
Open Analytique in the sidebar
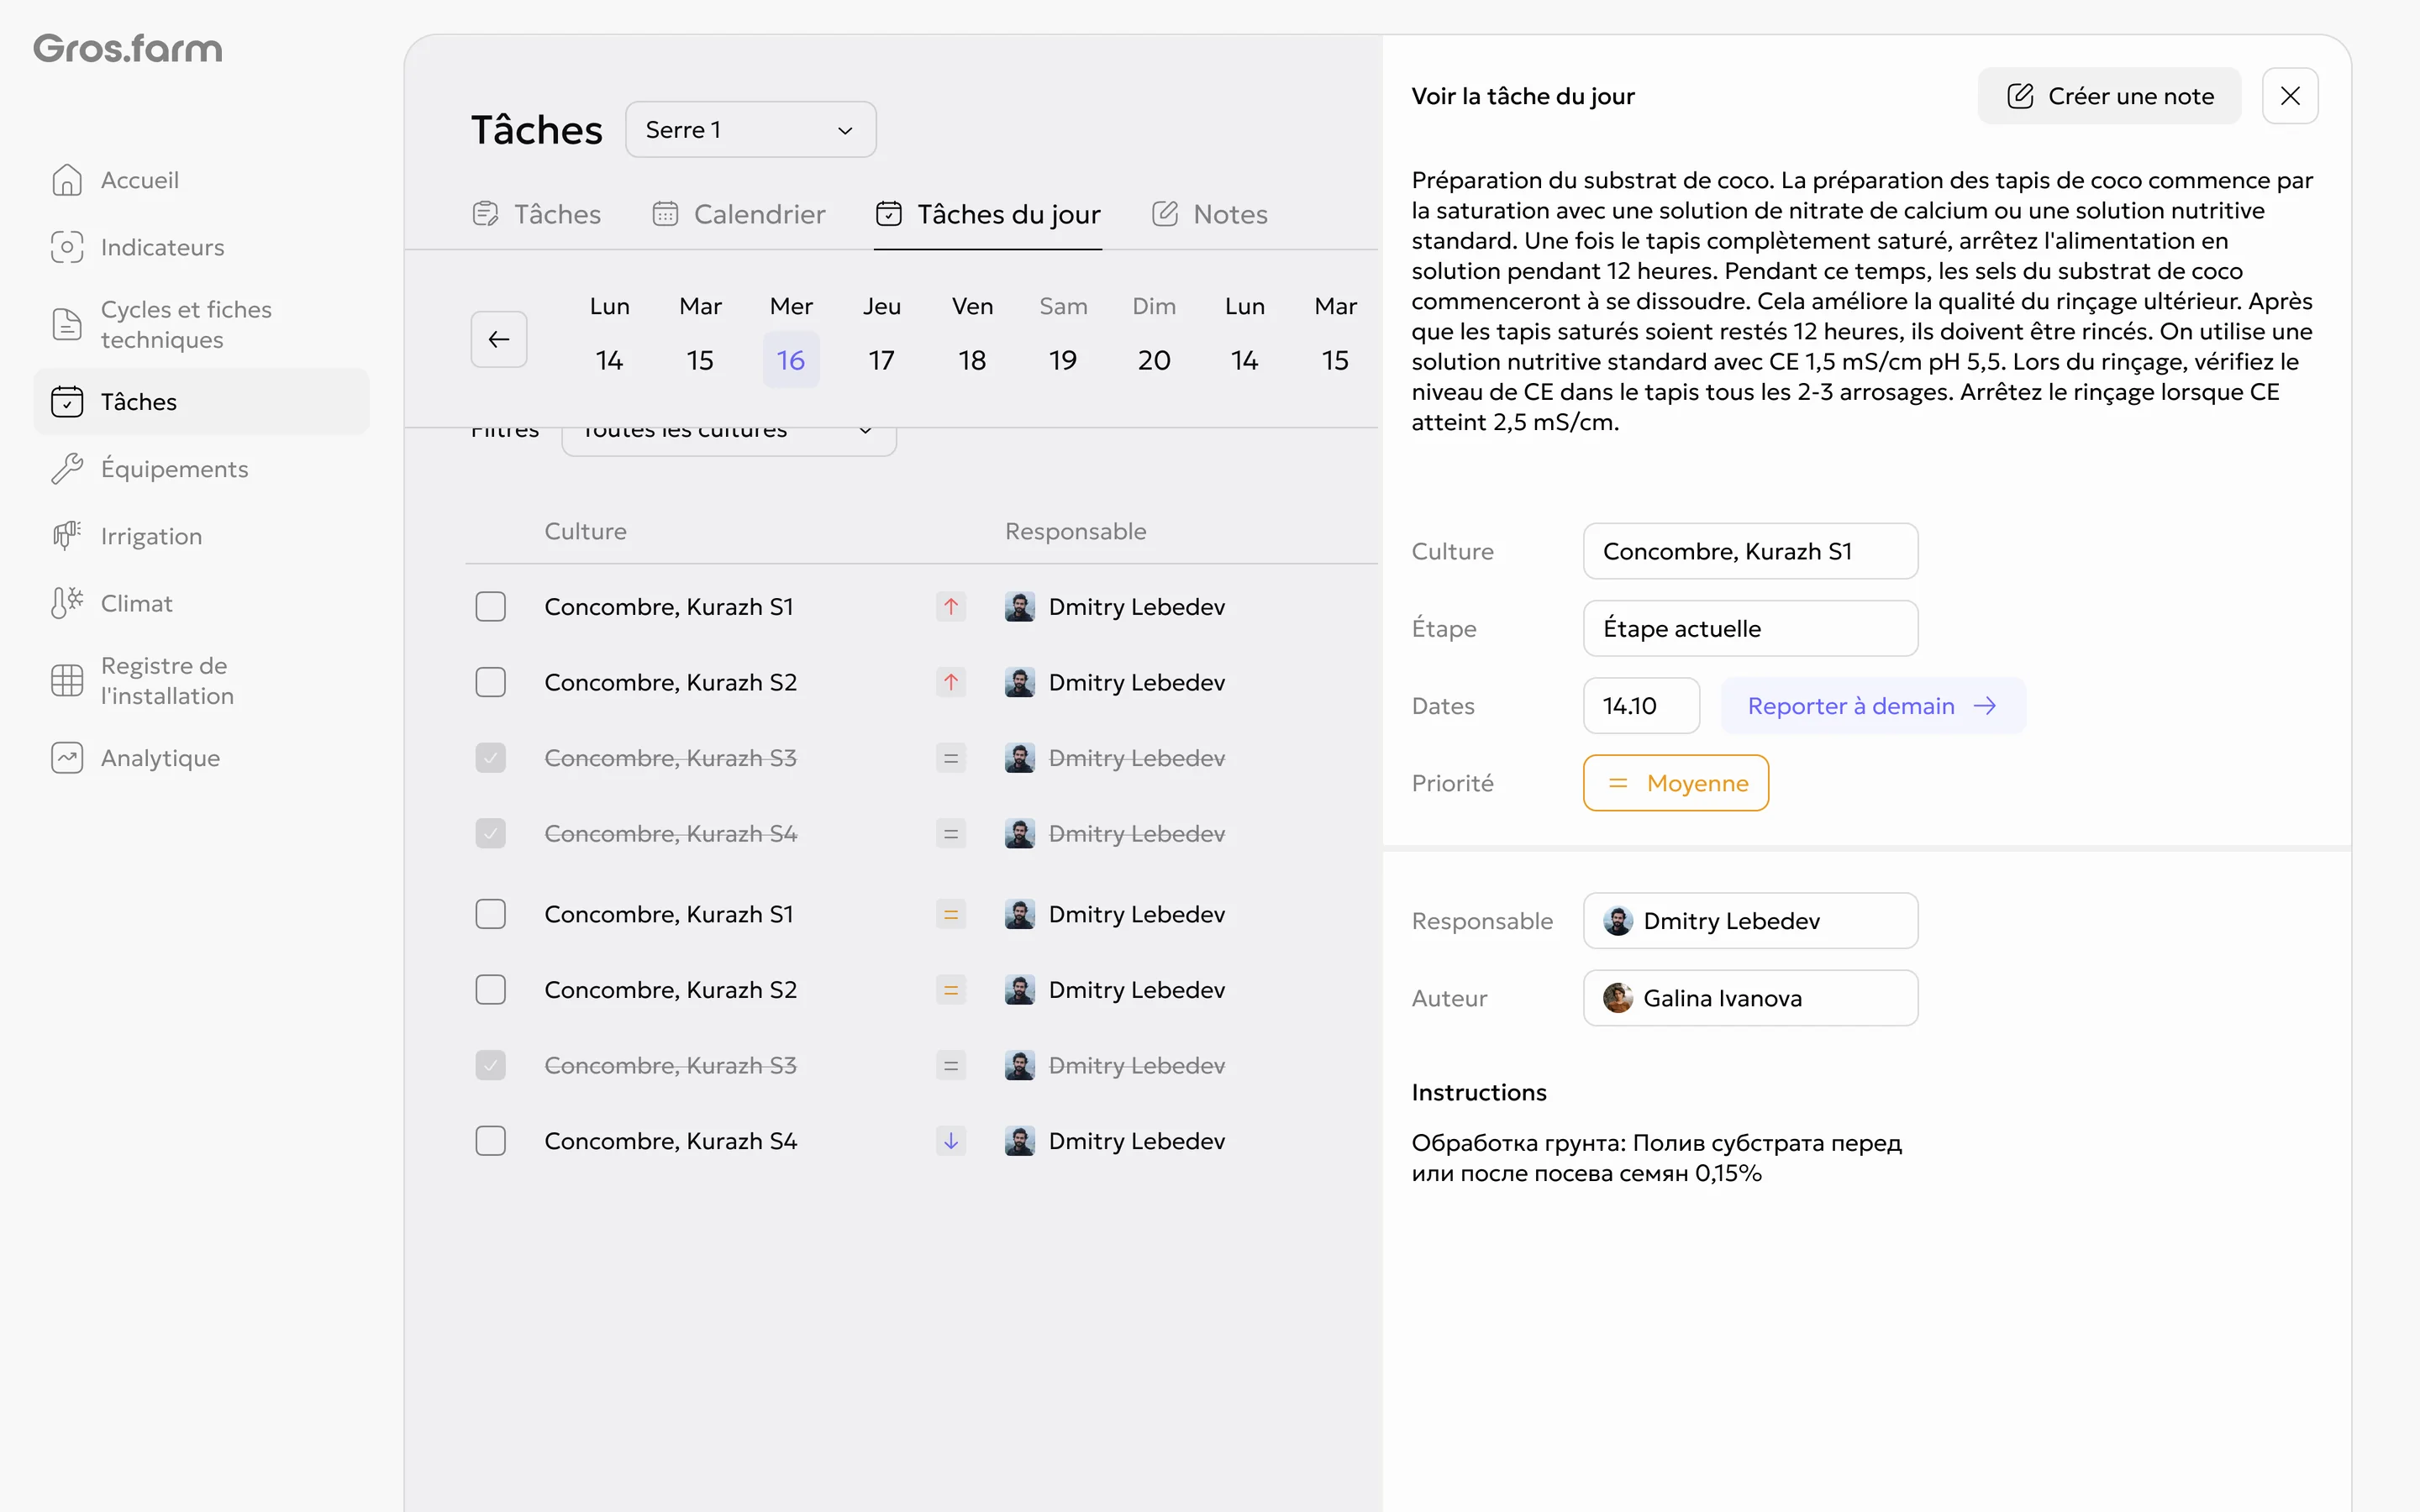[x=201, y=758]
